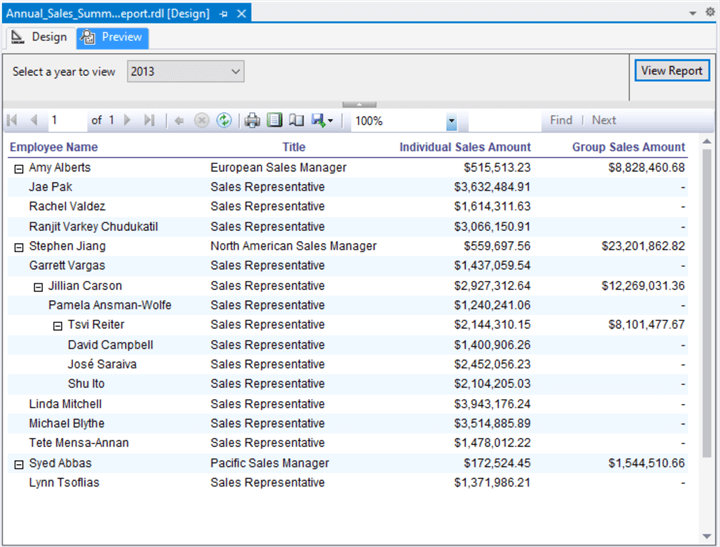Go to previous report page
Screen dimensions: 720x547
point(34,120)
